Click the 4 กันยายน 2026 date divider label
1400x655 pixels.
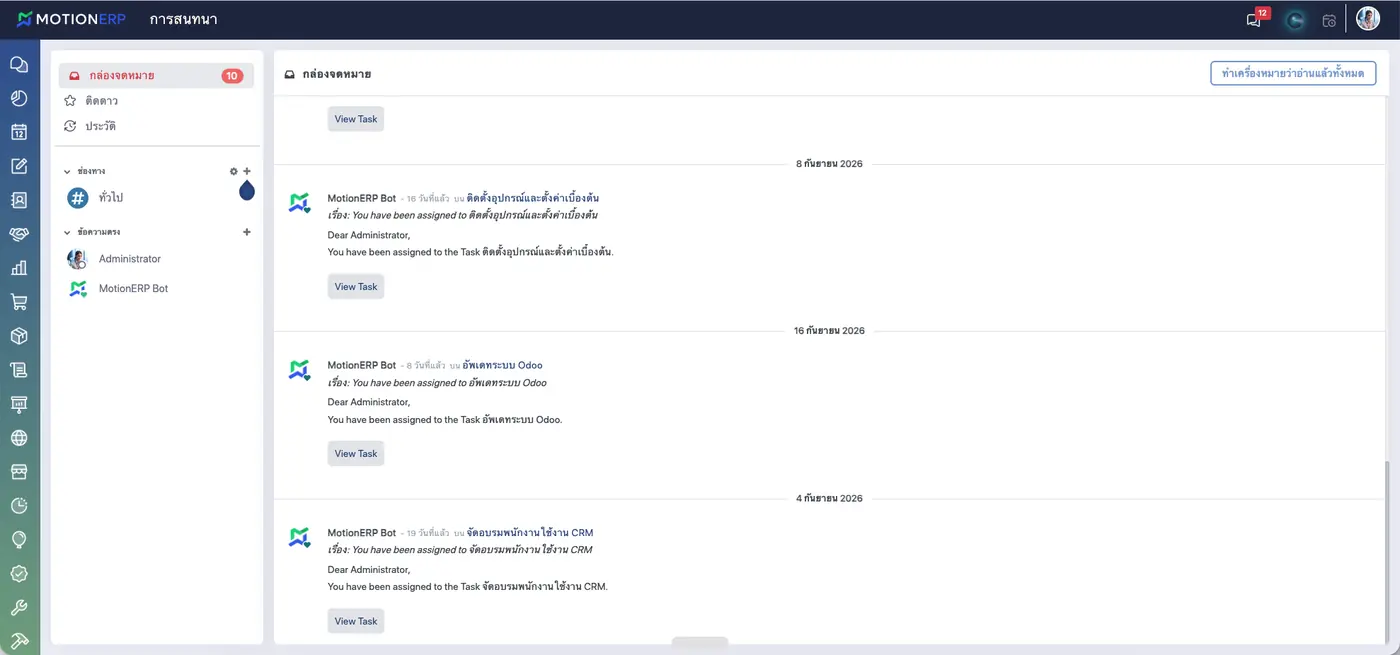[x=829, y=498]
